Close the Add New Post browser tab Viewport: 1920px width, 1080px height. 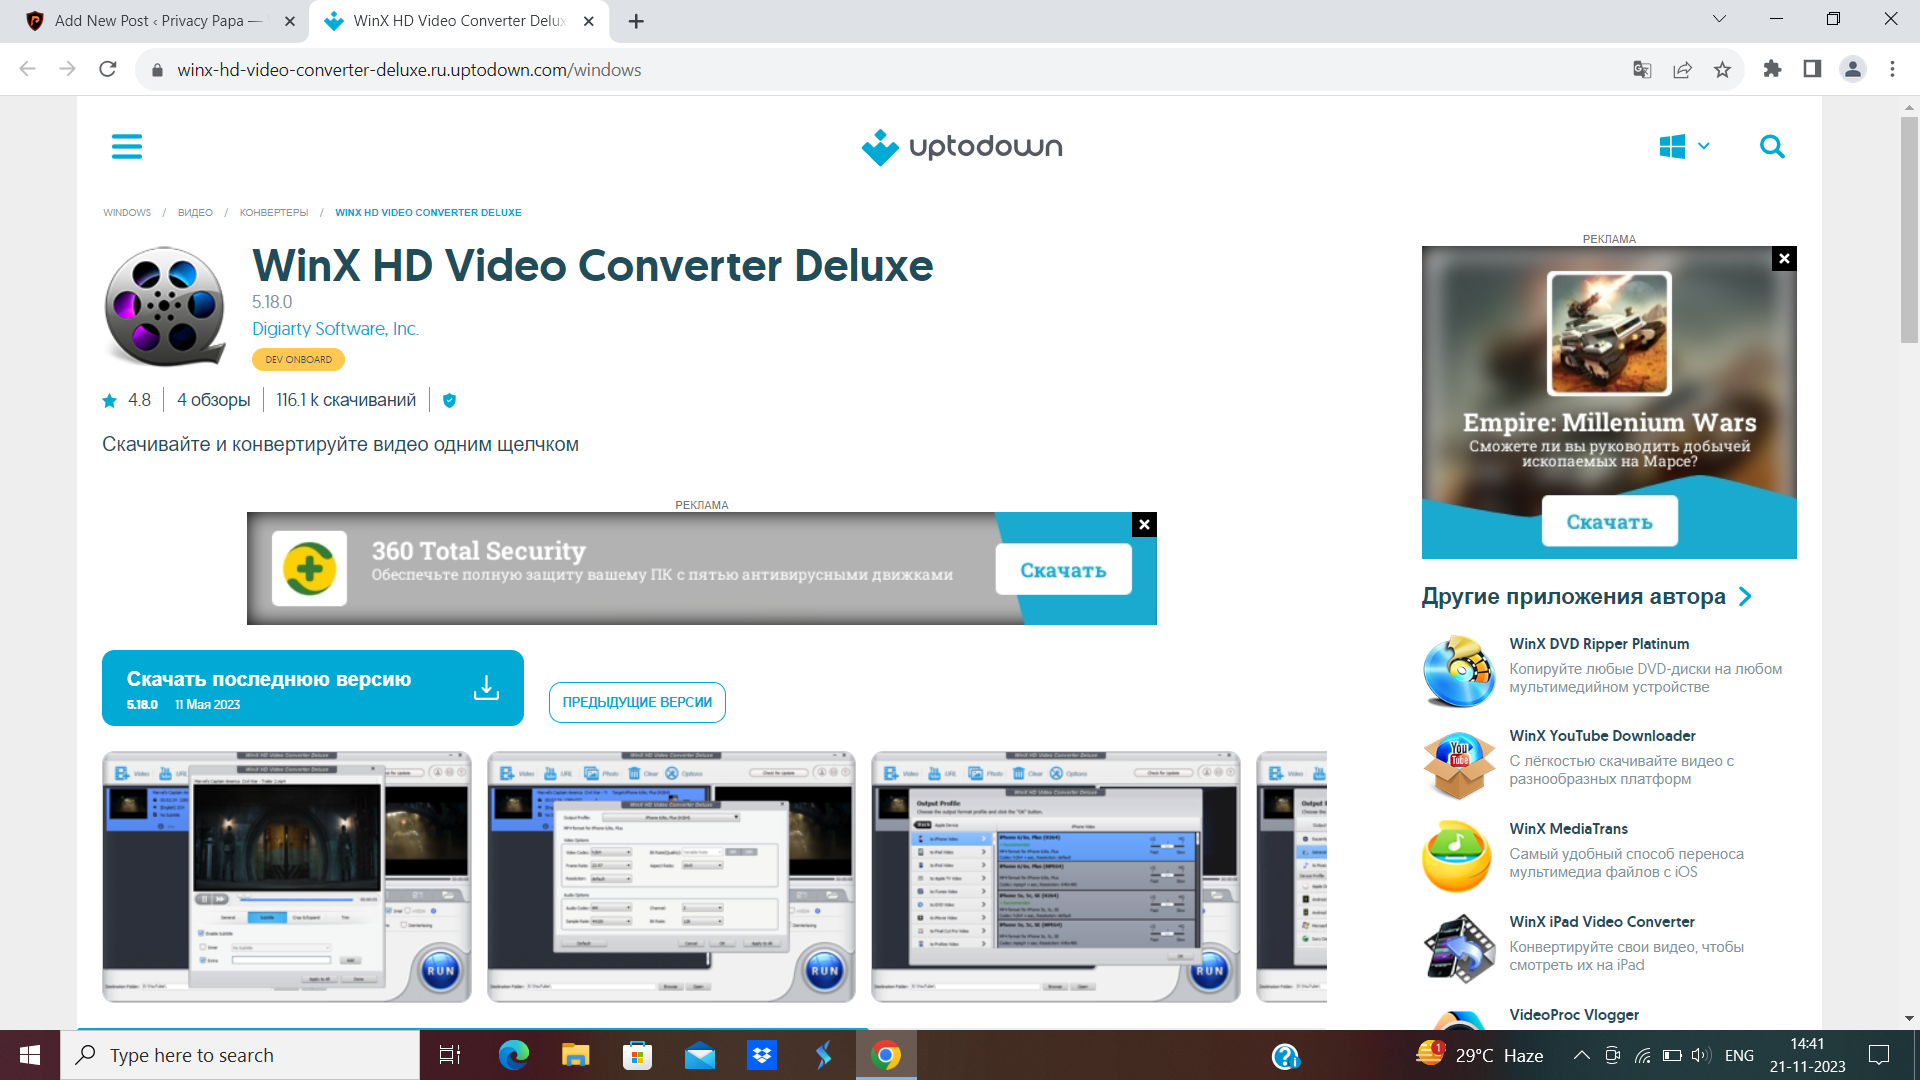pos(290,21)
